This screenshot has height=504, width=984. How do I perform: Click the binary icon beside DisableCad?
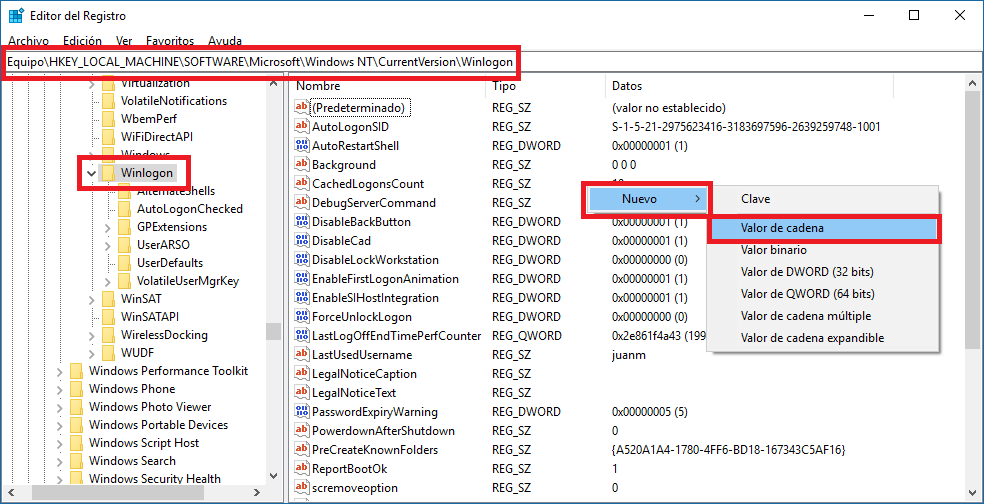pos(302,240)
